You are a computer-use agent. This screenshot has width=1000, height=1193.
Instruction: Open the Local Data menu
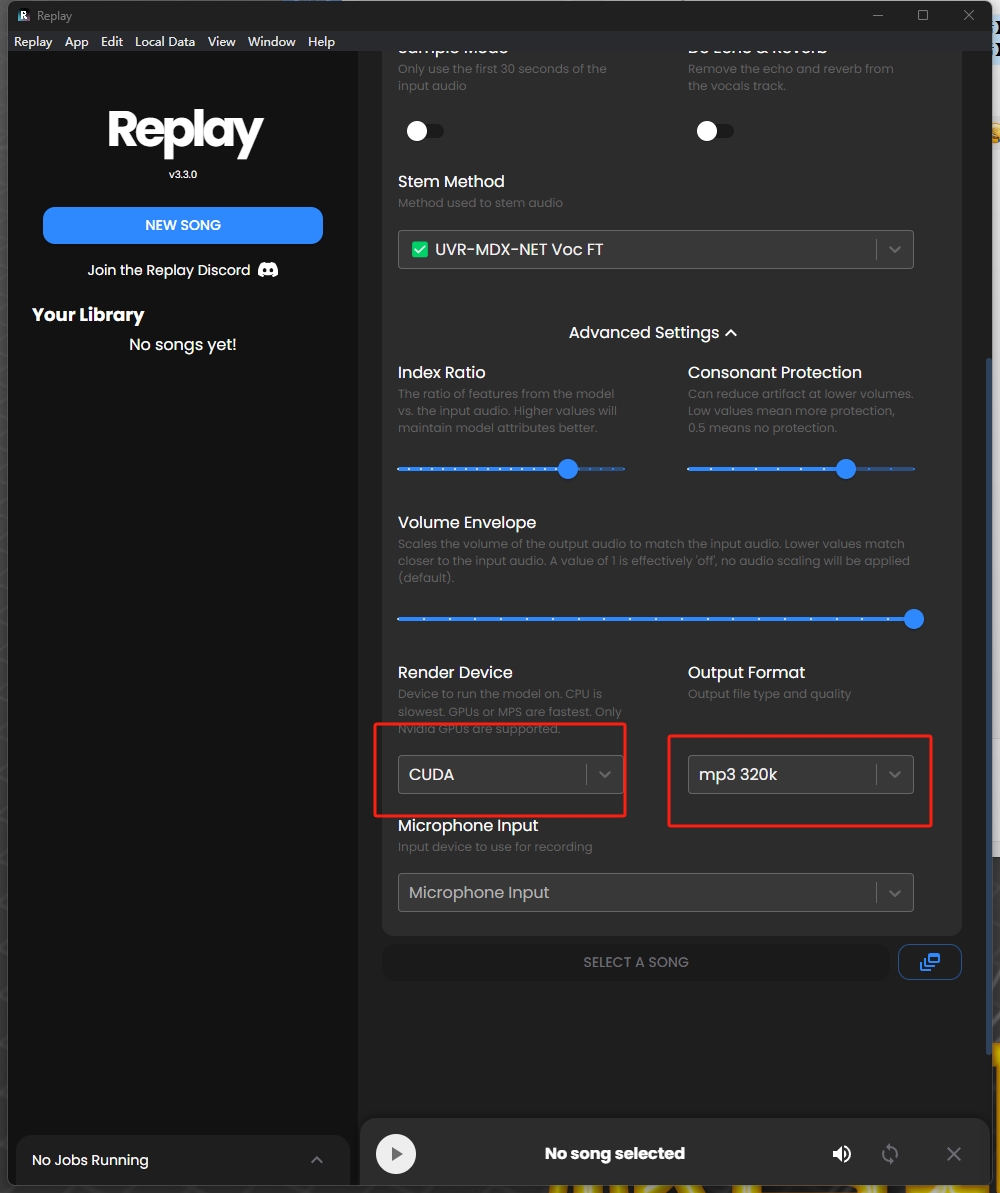point(164,42)
